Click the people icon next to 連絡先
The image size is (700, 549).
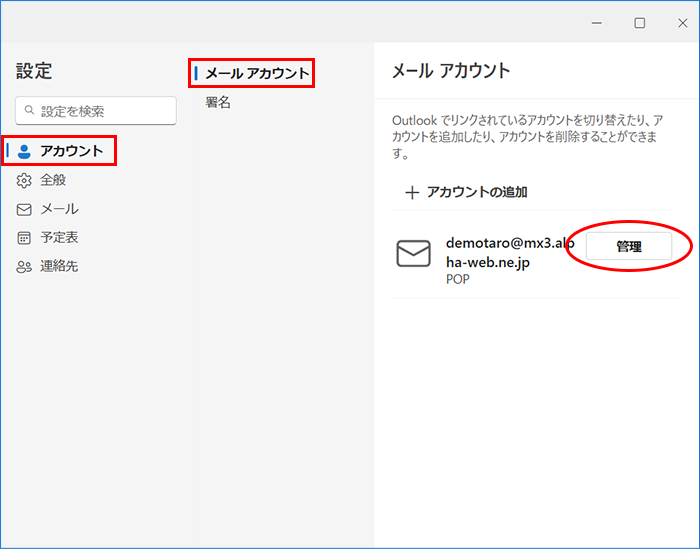24,267
